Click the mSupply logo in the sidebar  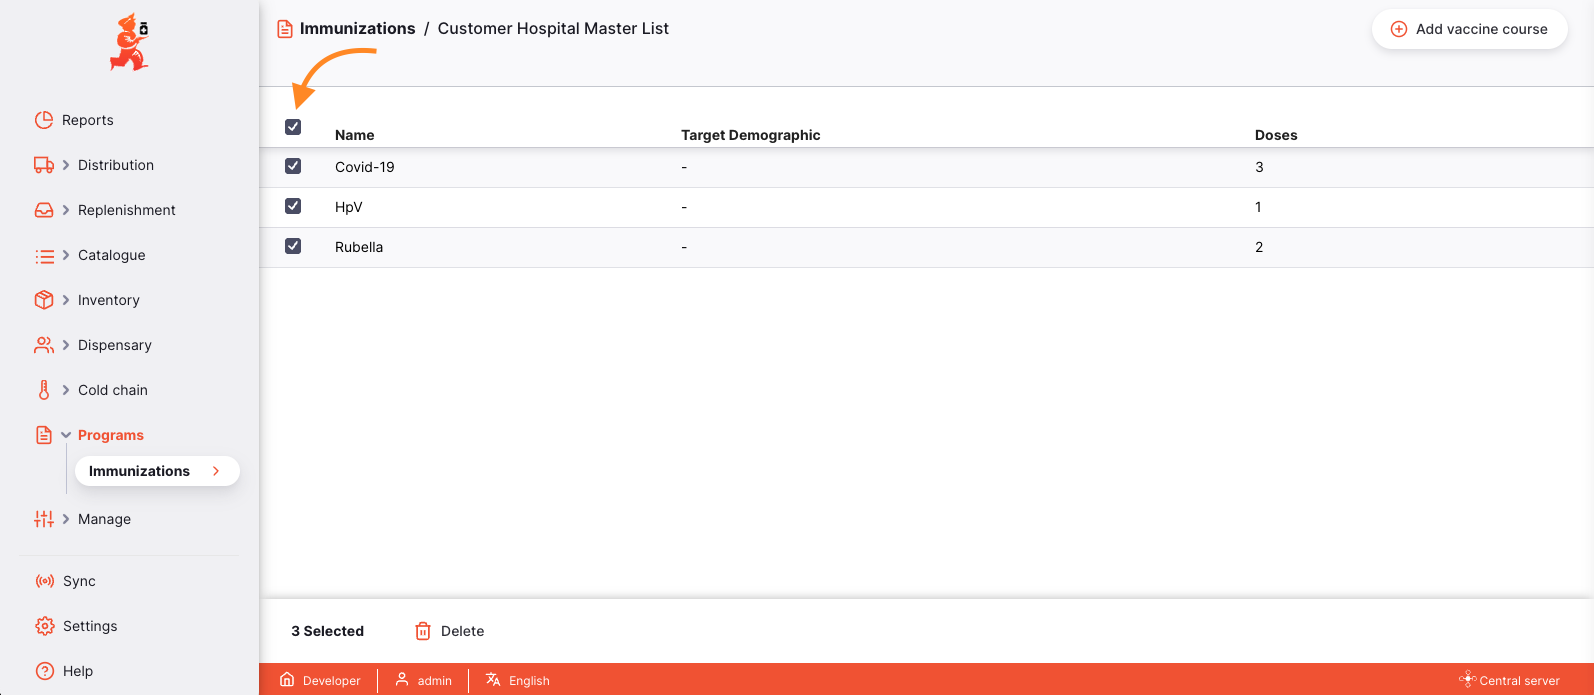[129, 42]
